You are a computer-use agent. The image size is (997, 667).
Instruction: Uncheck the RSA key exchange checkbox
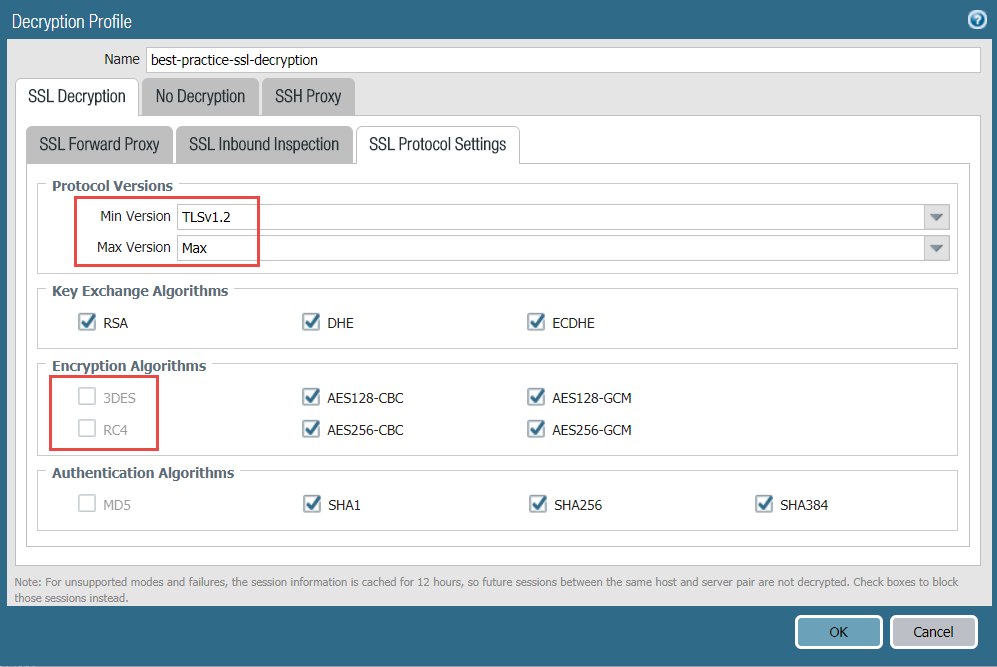coord(86,323)
